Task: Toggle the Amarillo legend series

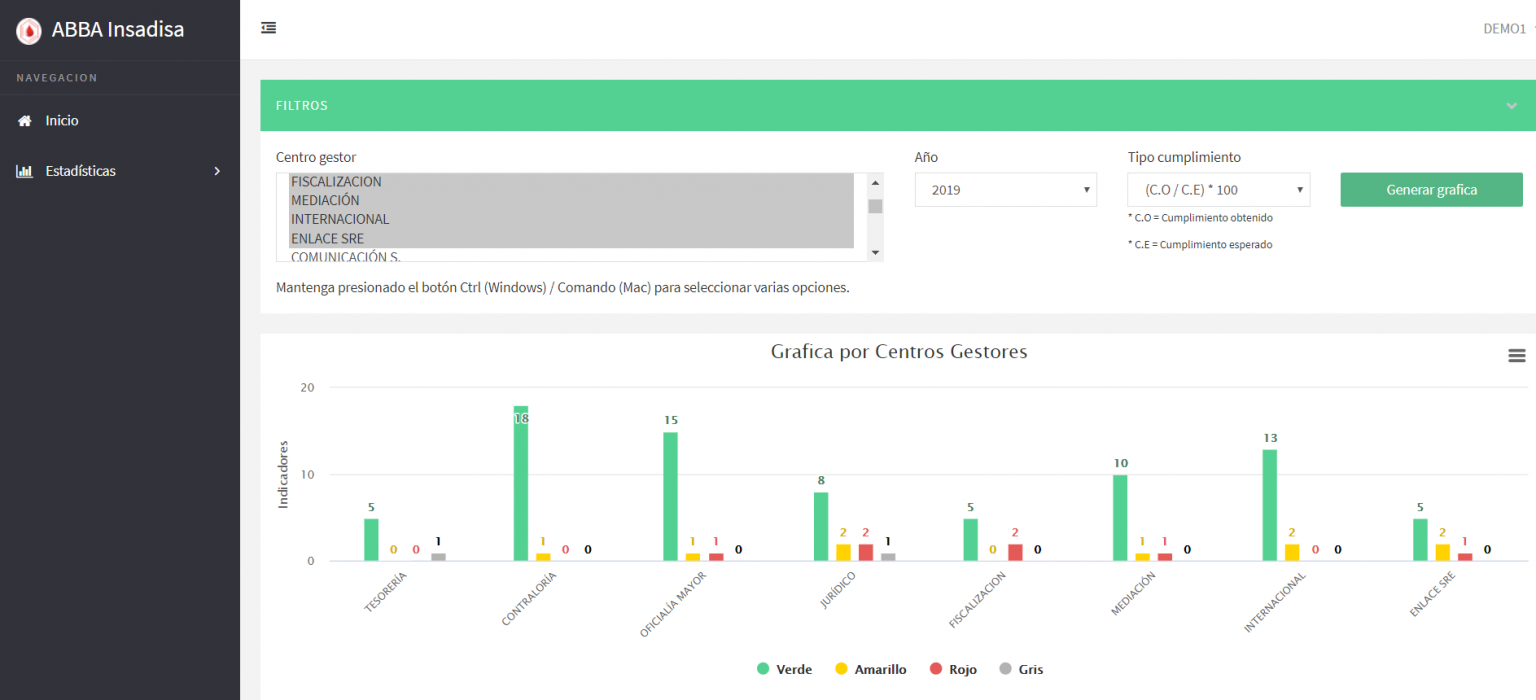Action: click(870, 669)
